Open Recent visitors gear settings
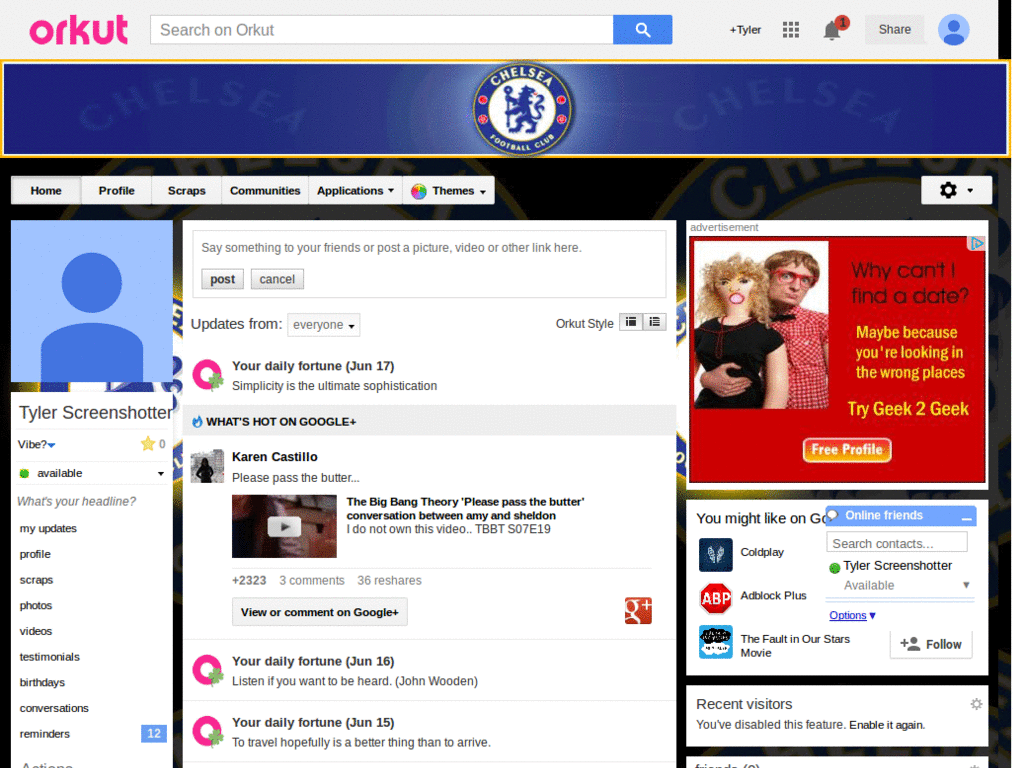The height and width of the screenshot is (768, 1024). click(x=976, y=704)
